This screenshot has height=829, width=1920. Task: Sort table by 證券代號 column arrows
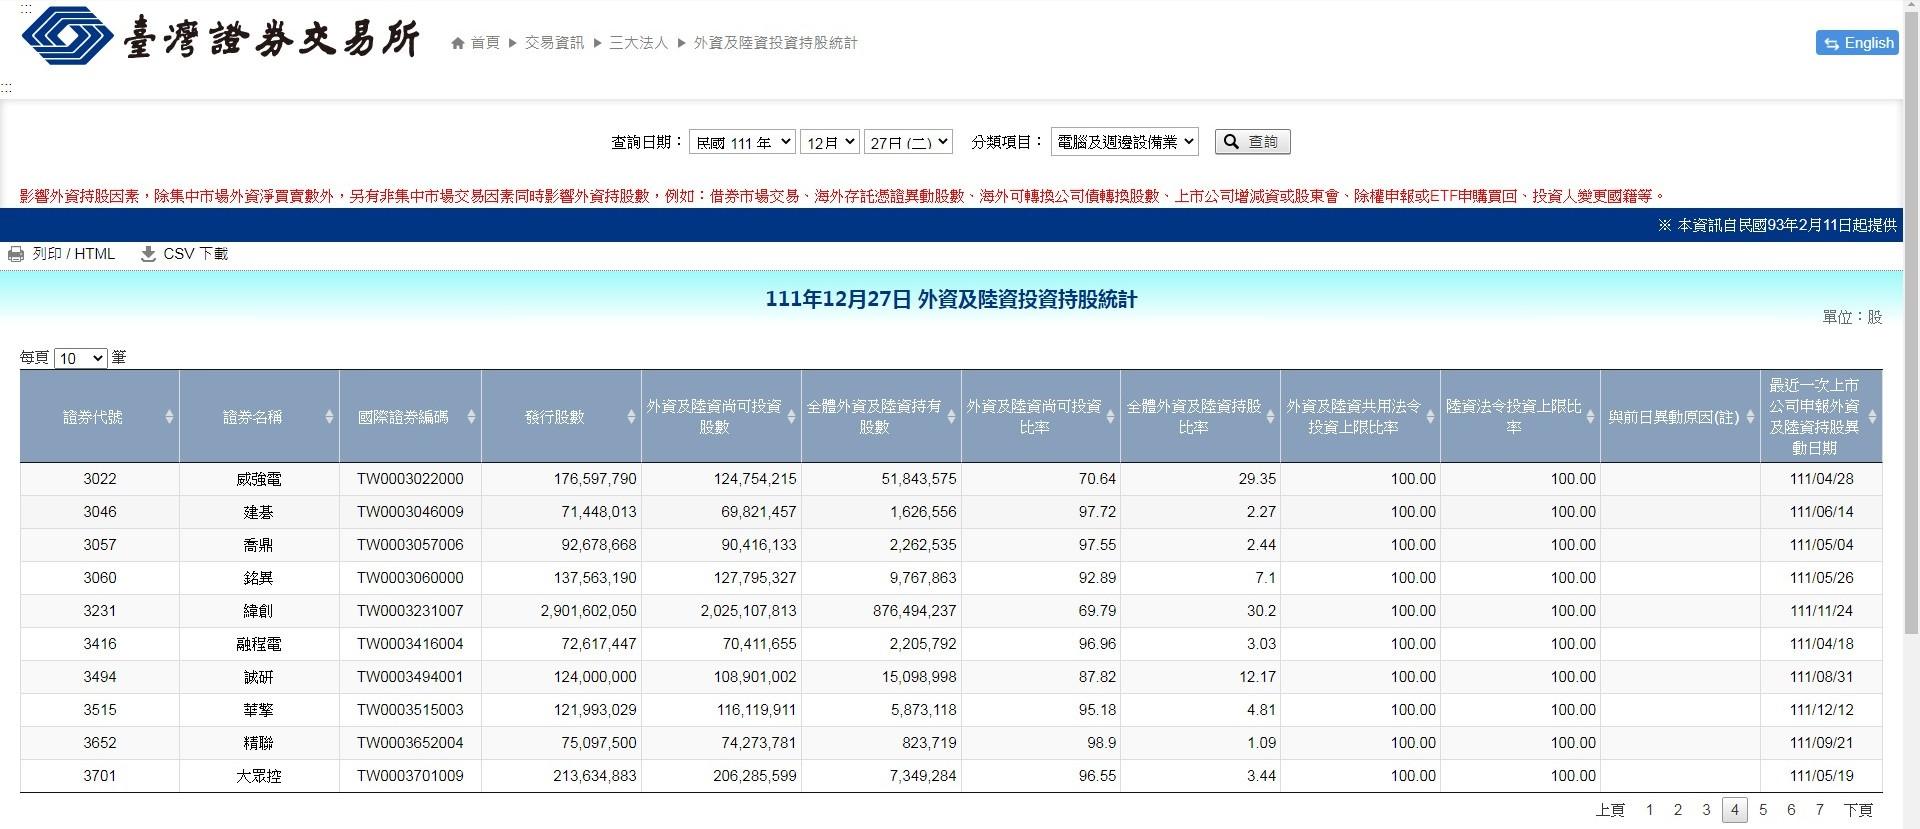coord(169,417)
